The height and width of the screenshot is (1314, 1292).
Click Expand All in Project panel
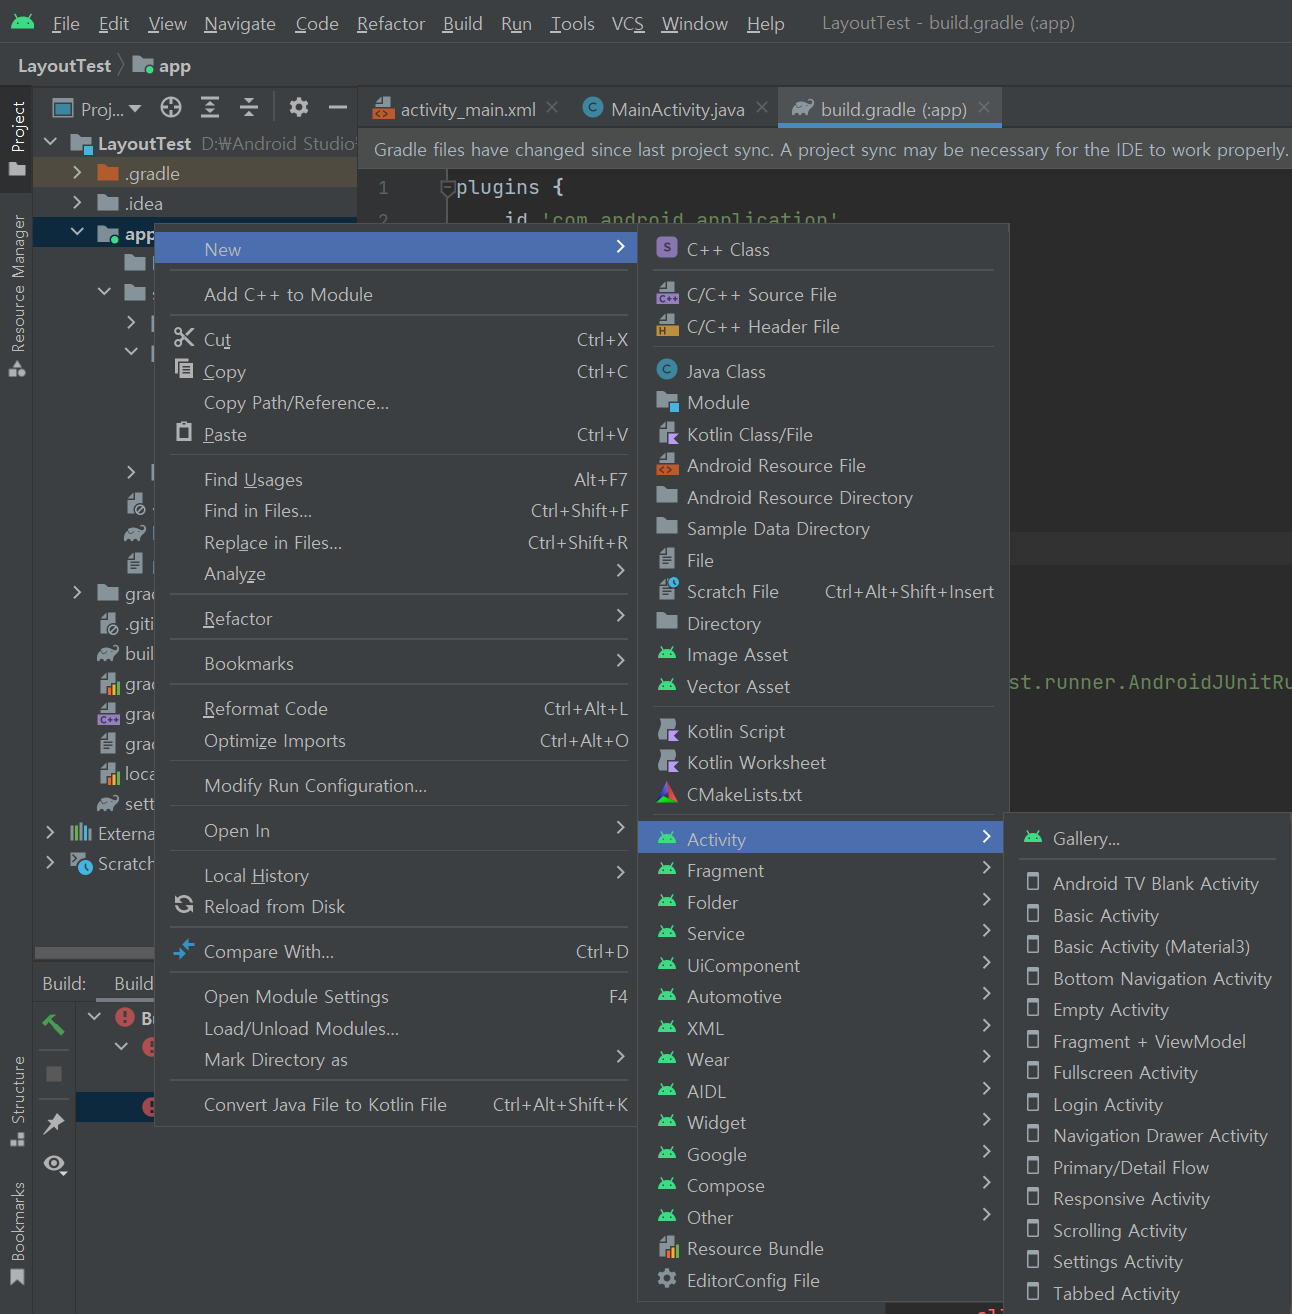(210, 108)
